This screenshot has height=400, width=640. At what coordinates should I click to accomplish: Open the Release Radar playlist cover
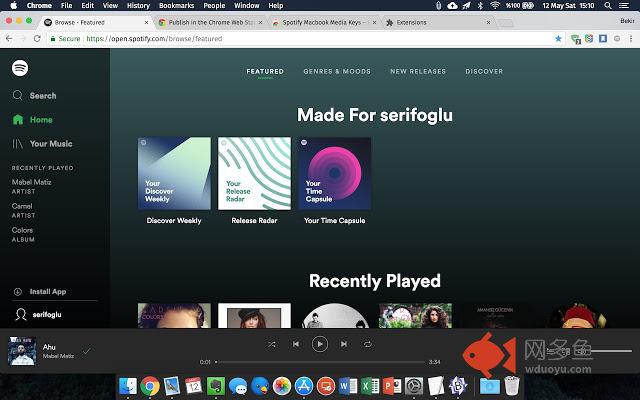pyautogui.click(x=254, y=173)
